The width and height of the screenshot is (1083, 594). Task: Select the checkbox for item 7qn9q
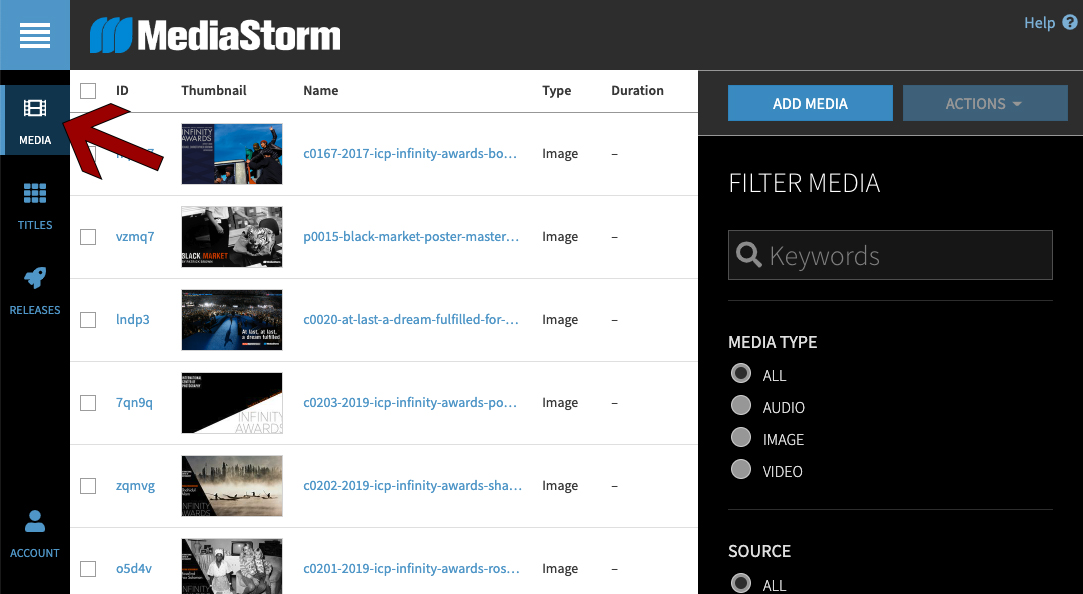click(88, 403)
